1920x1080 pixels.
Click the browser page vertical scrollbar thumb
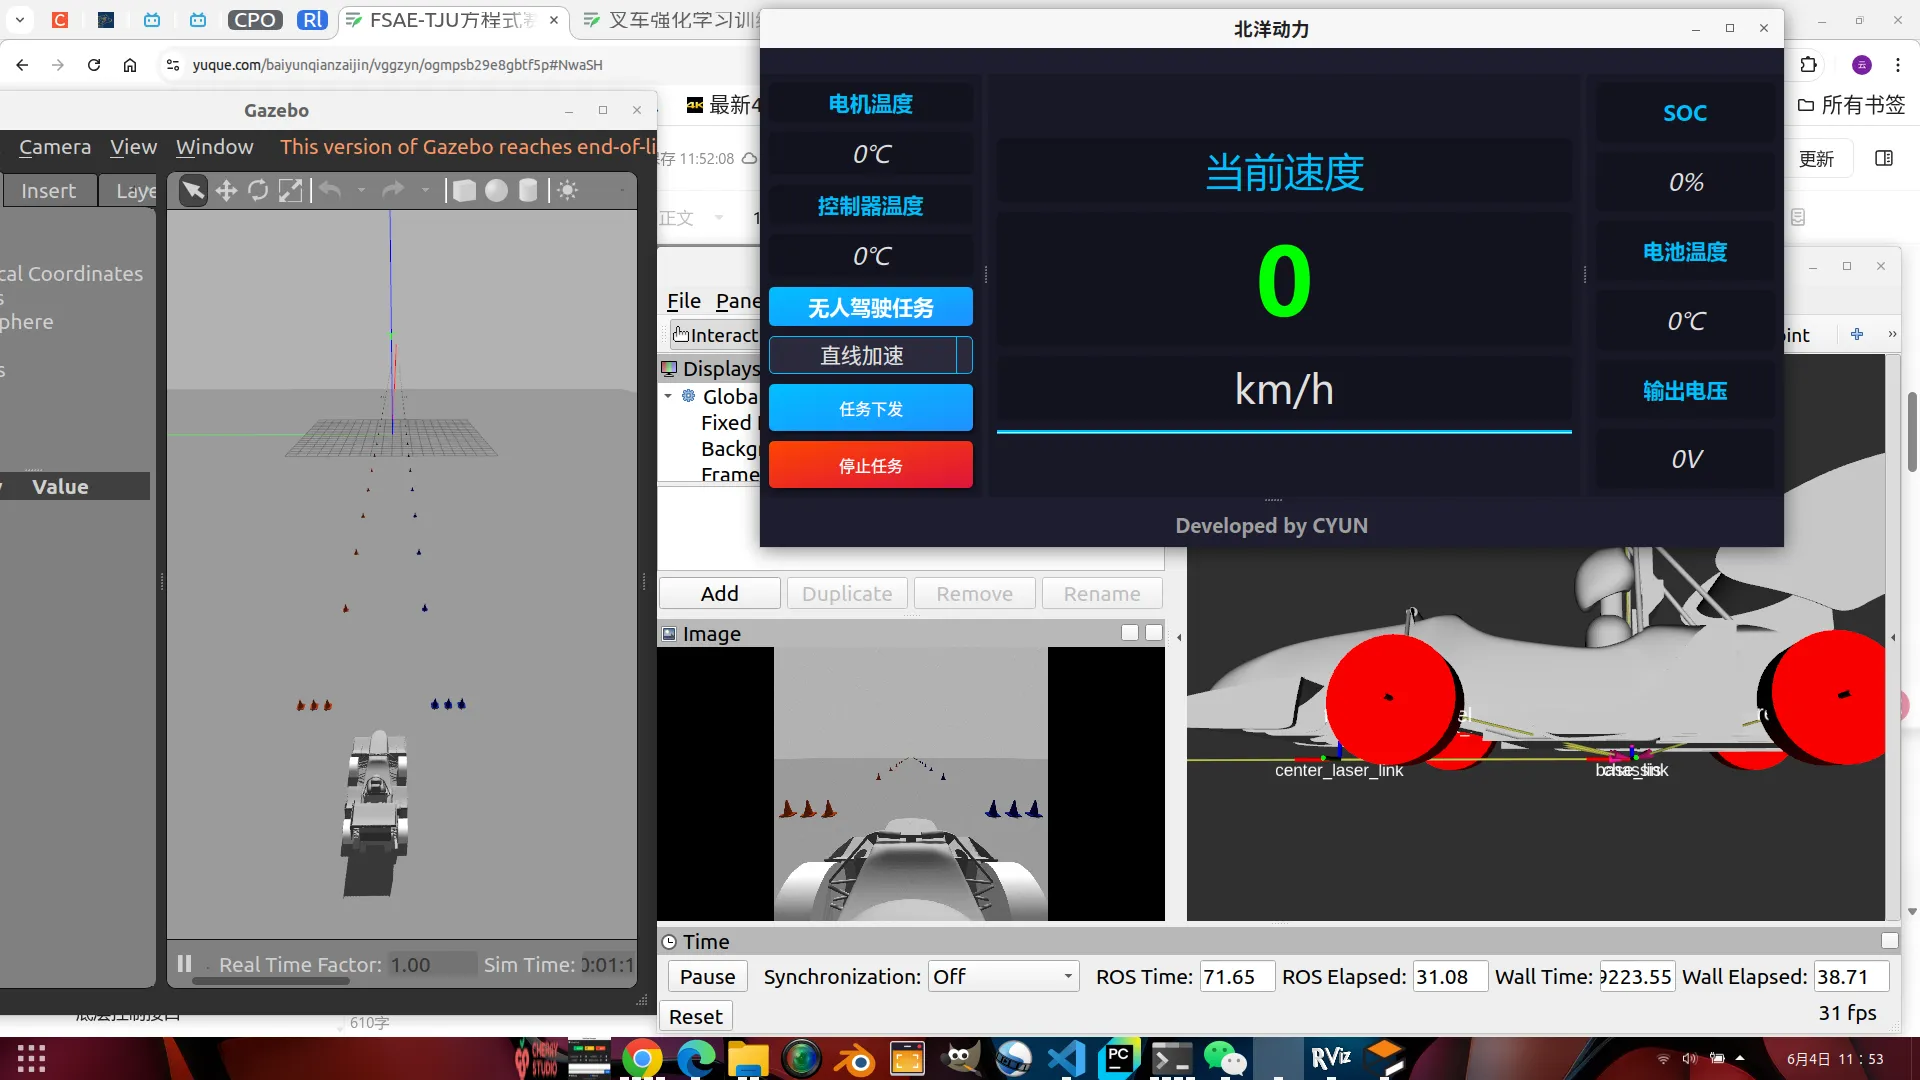coord(1912,432)
